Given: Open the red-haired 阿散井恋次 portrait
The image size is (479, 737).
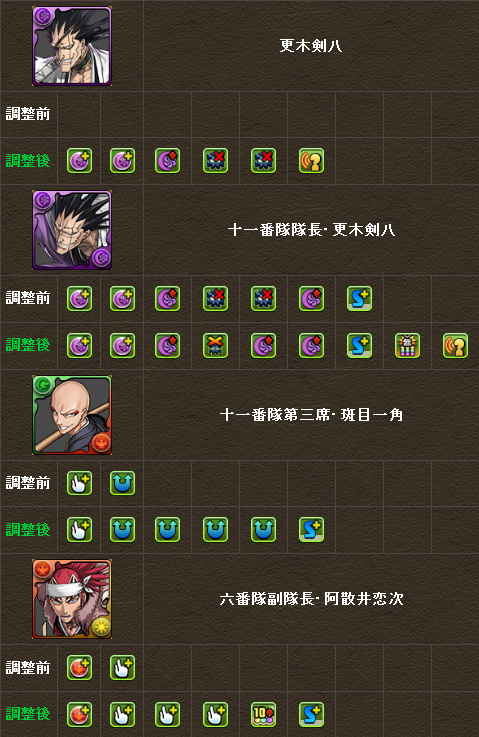Looking at the screenshot, I should 72,599.
